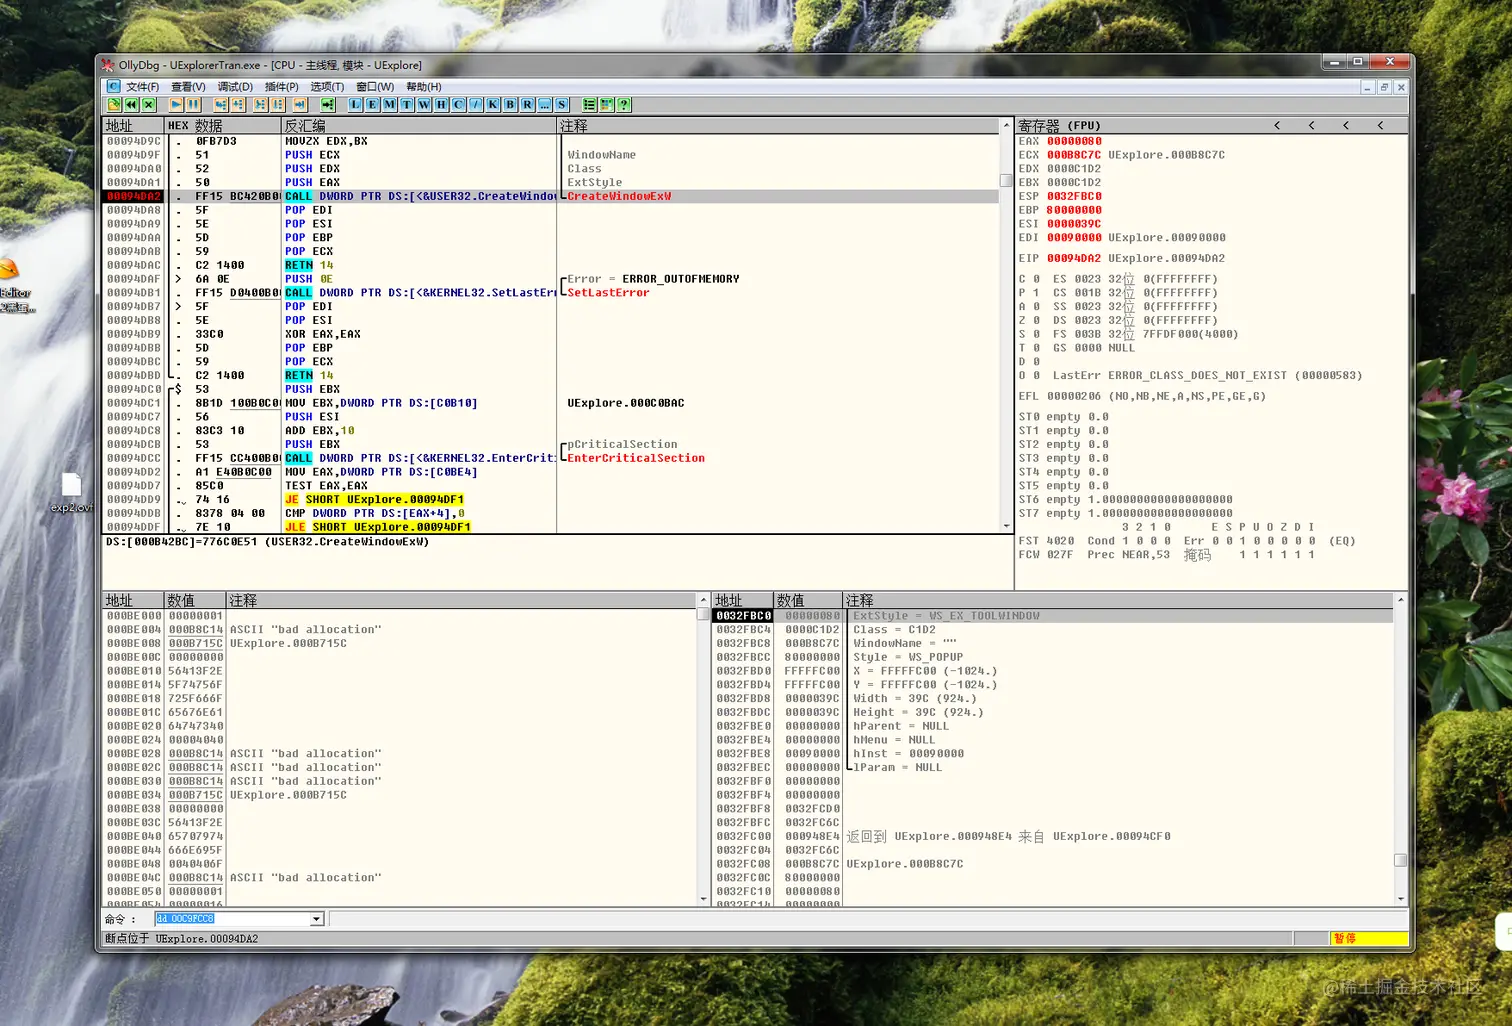This screenshot has height=1026, width=1512.
Task: Click the disassembly 注释 column header
Action: (779, 126)
